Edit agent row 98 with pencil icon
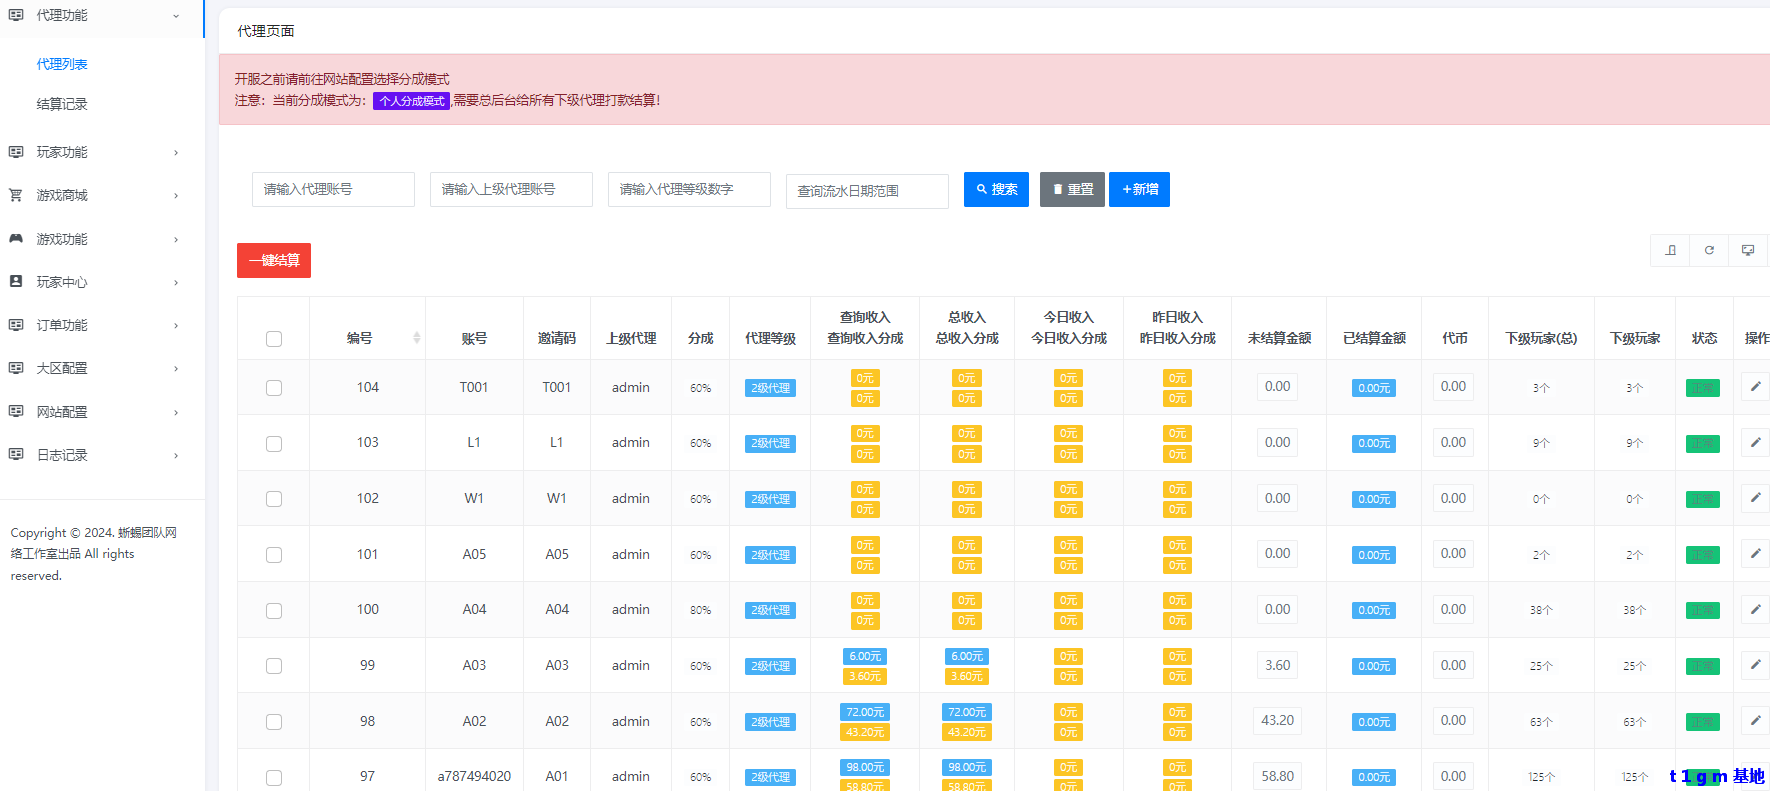1770x791 pixels. tap(1755, 721)
